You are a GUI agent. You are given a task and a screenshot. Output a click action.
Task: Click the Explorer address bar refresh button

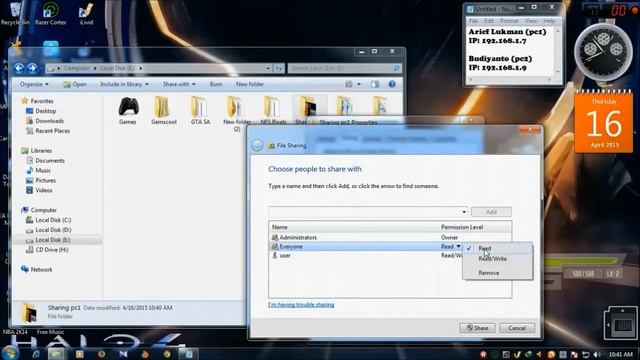[x=278, y=68]
